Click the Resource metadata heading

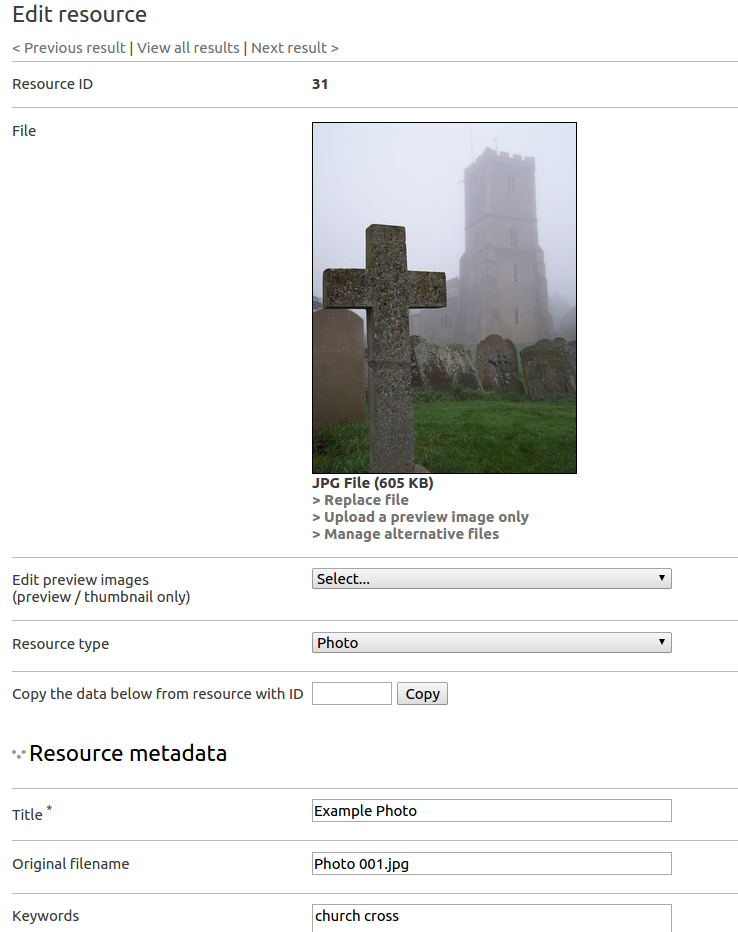(128, 753)
